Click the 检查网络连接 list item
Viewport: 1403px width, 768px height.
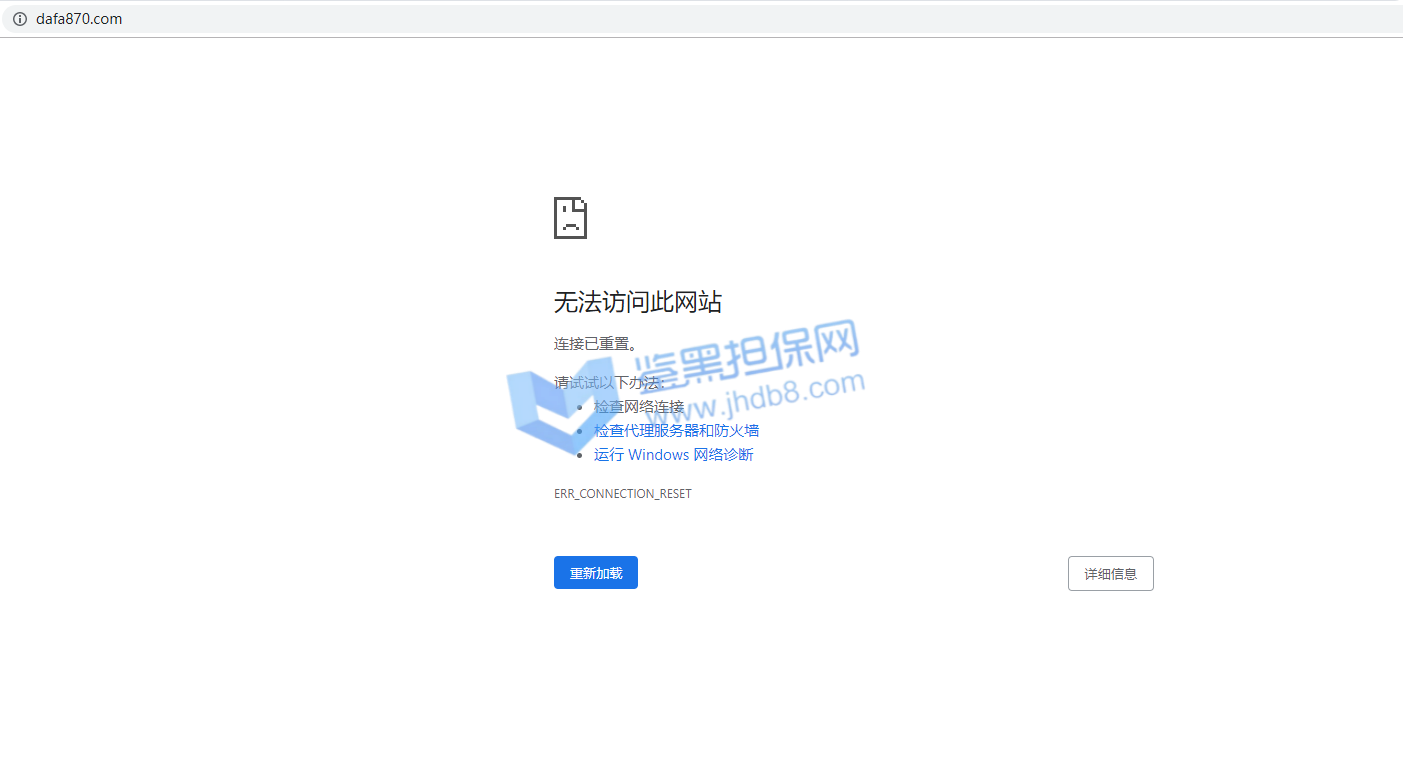pos(639,407)
